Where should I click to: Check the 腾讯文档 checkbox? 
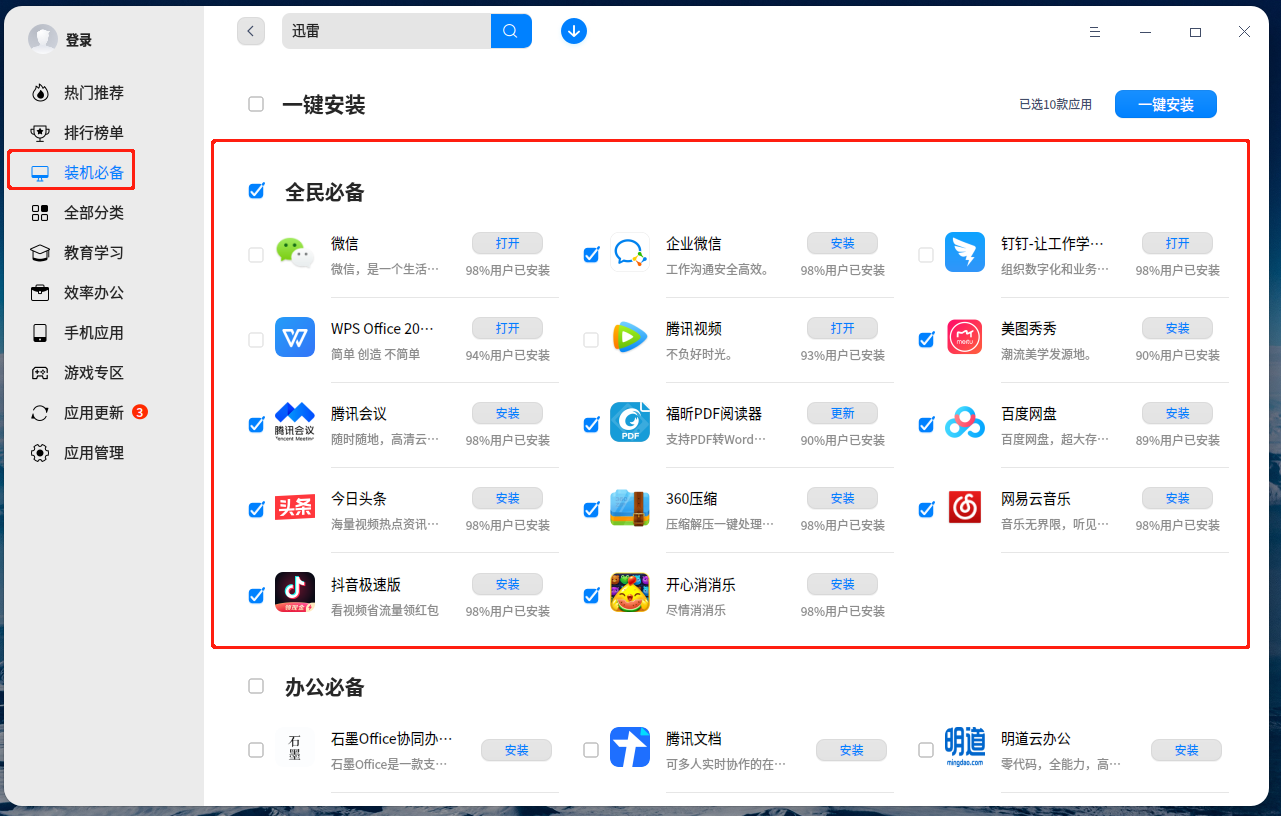[591, 750]
